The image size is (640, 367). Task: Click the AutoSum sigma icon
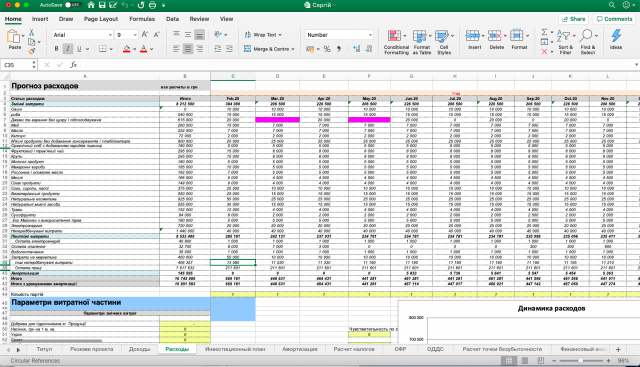click(x=544, y=32)
